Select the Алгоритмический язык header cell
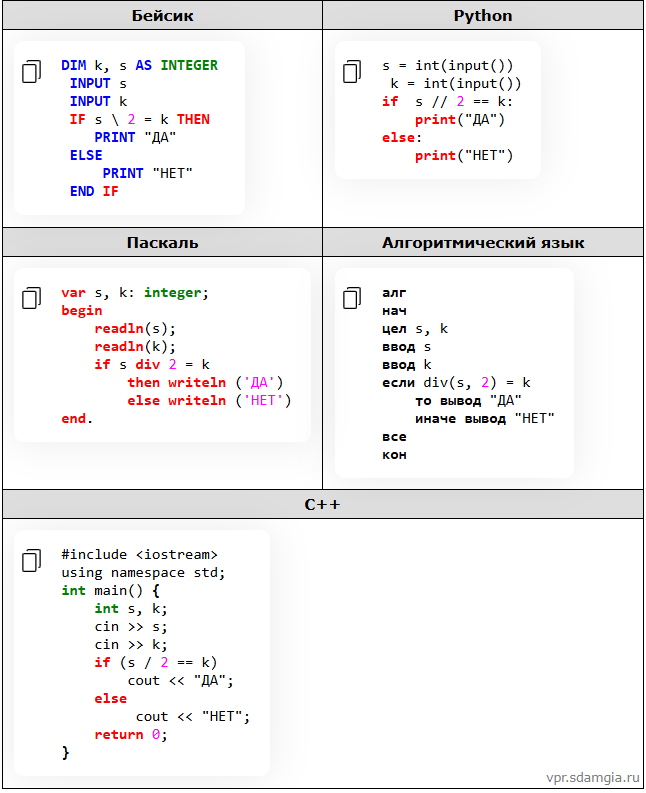 483,242
